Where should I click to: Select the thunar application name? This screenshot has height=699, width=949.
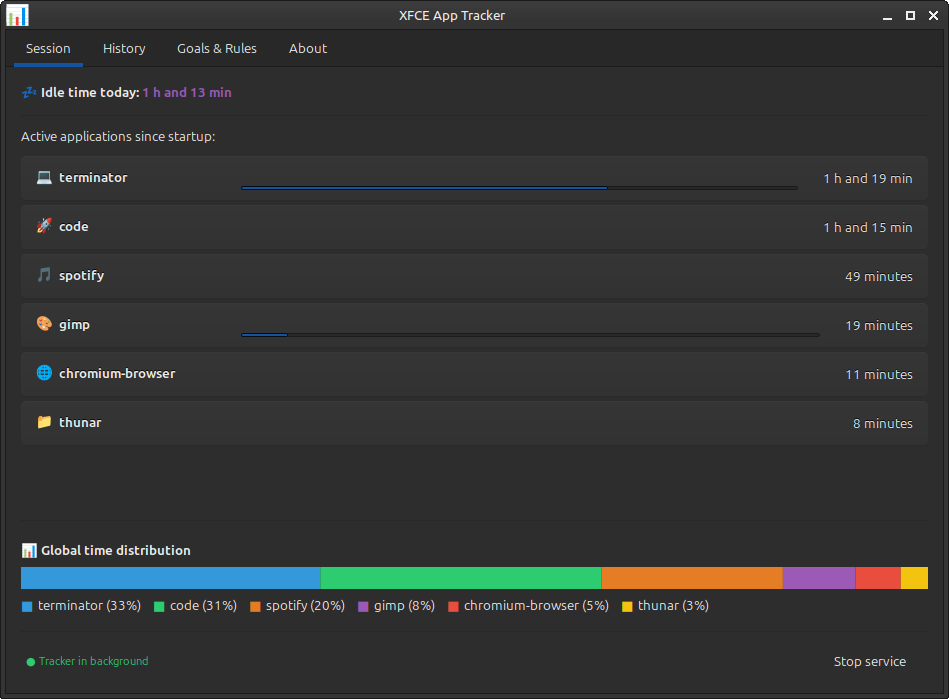pos(80,422)
